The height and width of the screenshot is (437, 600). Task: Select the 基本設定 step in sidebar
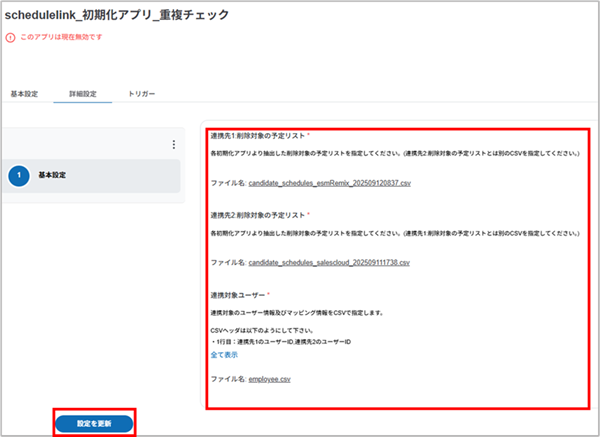click(67, 176)
